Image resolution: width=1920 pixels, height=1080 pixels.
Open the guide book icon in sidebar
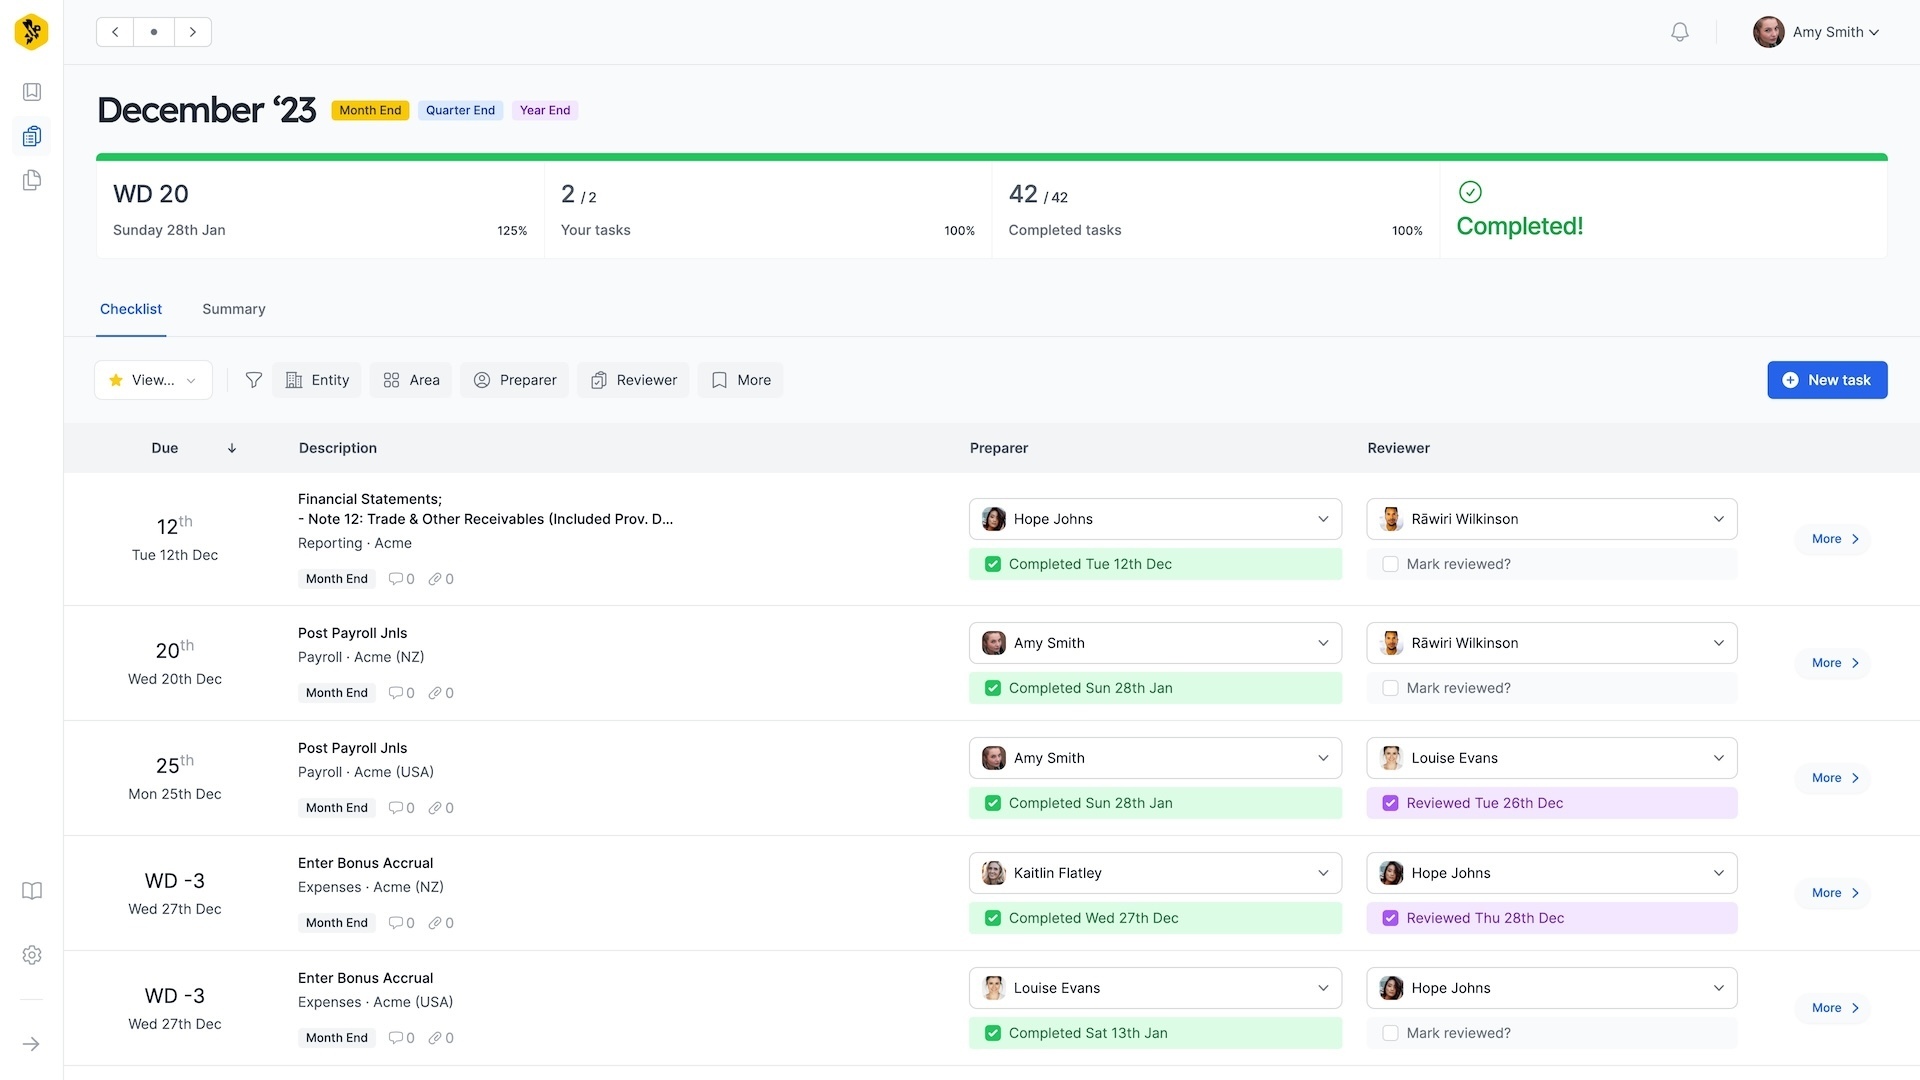coord(32,891)
